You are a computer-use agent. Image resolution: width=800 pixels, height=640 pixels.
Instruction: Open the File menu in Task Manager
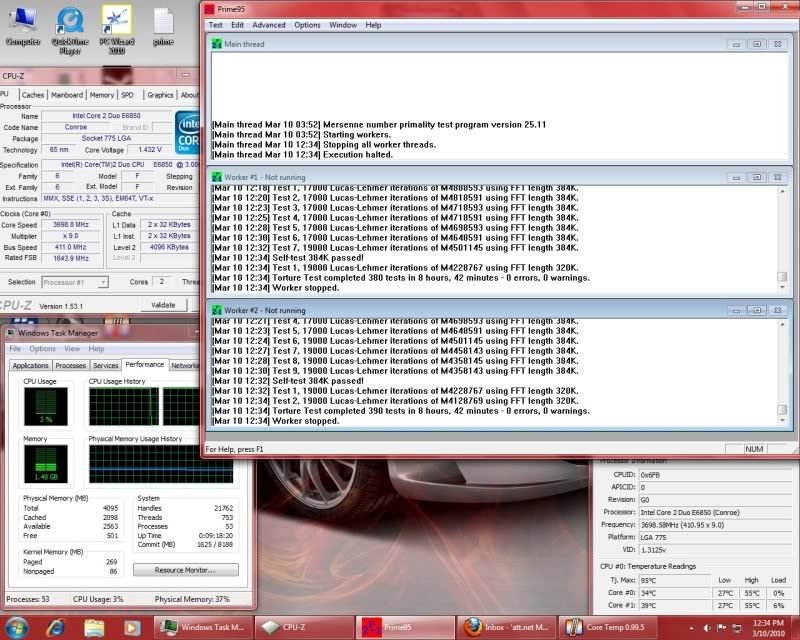click(15, 349)
